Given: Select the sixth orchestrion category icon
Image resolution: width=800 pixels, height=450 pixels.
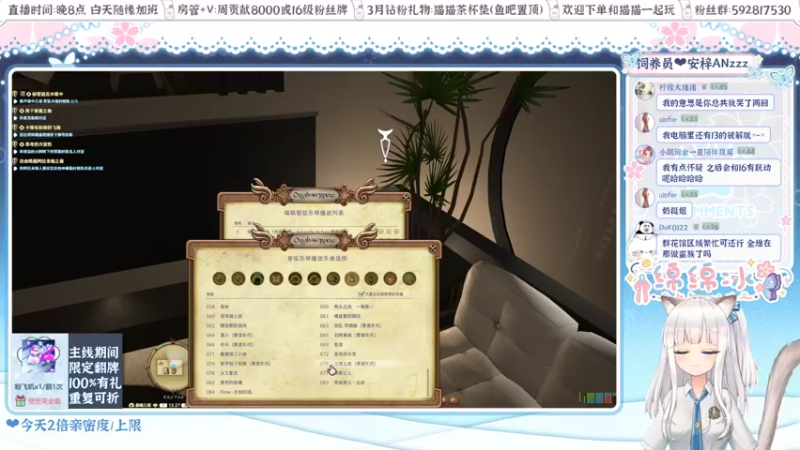Looking at the screenshot, I should coord(314,279).
